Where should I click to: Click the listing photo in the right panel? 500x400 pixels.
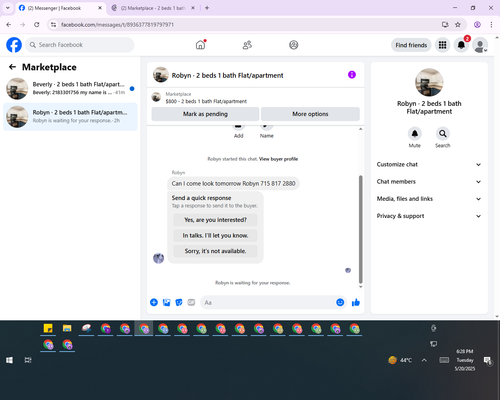[x=429, y=82]
